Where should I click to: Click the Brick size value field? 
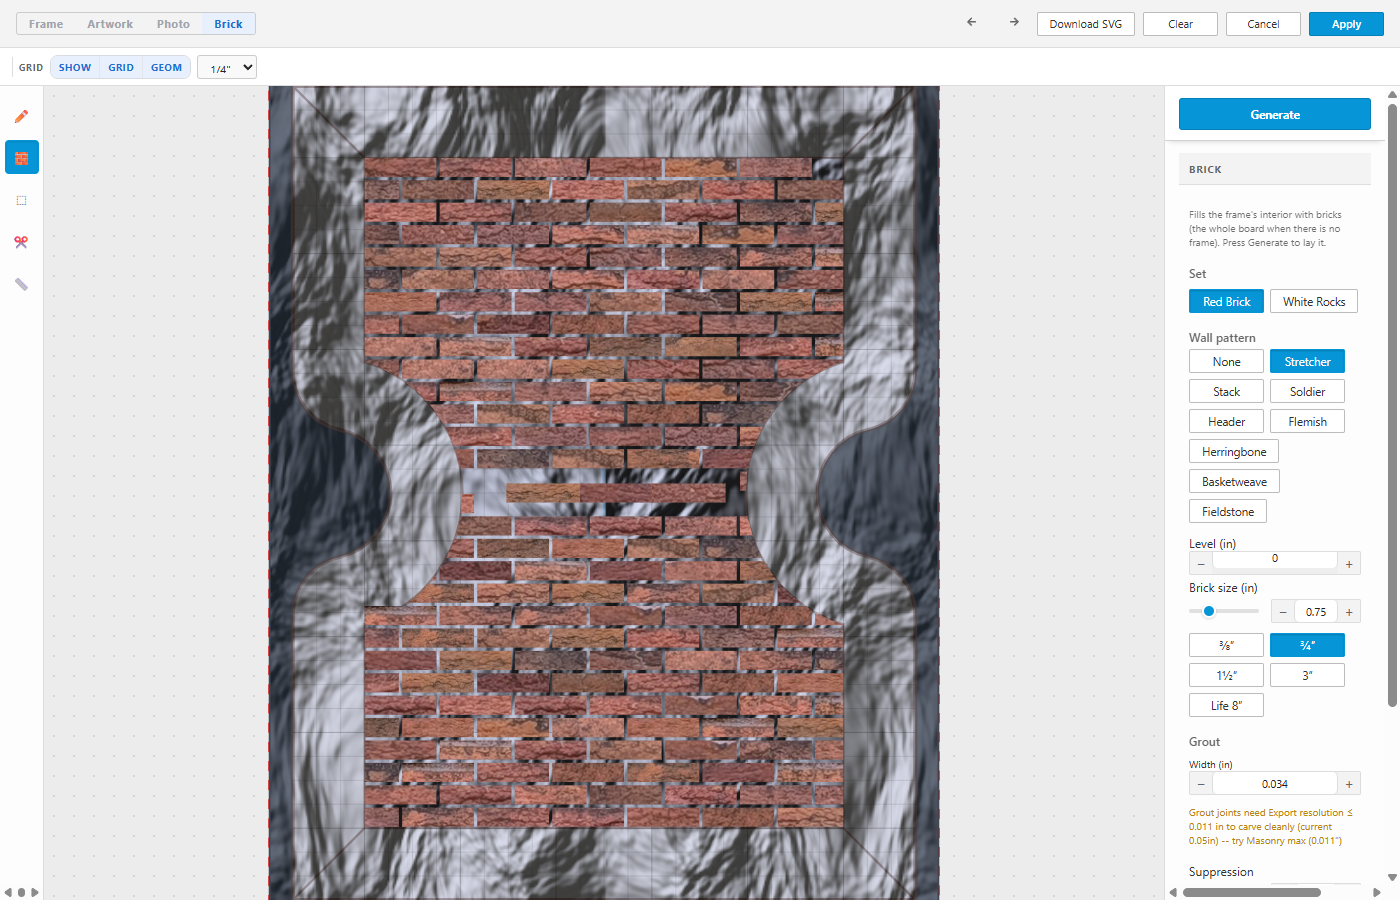click(1316, 612)
